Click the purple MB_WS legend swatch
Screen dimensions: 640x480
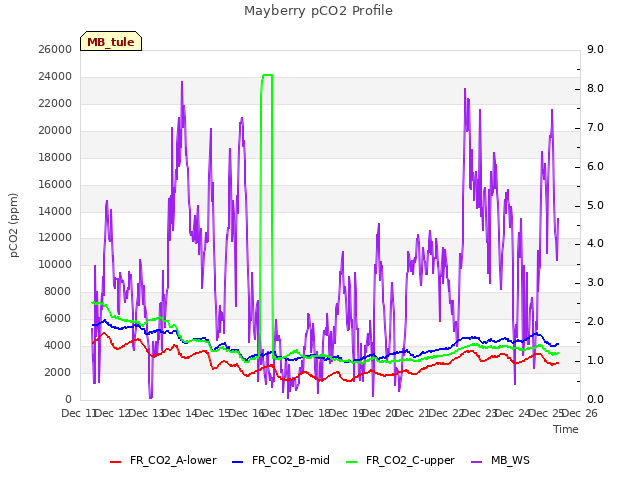[477, 462]
